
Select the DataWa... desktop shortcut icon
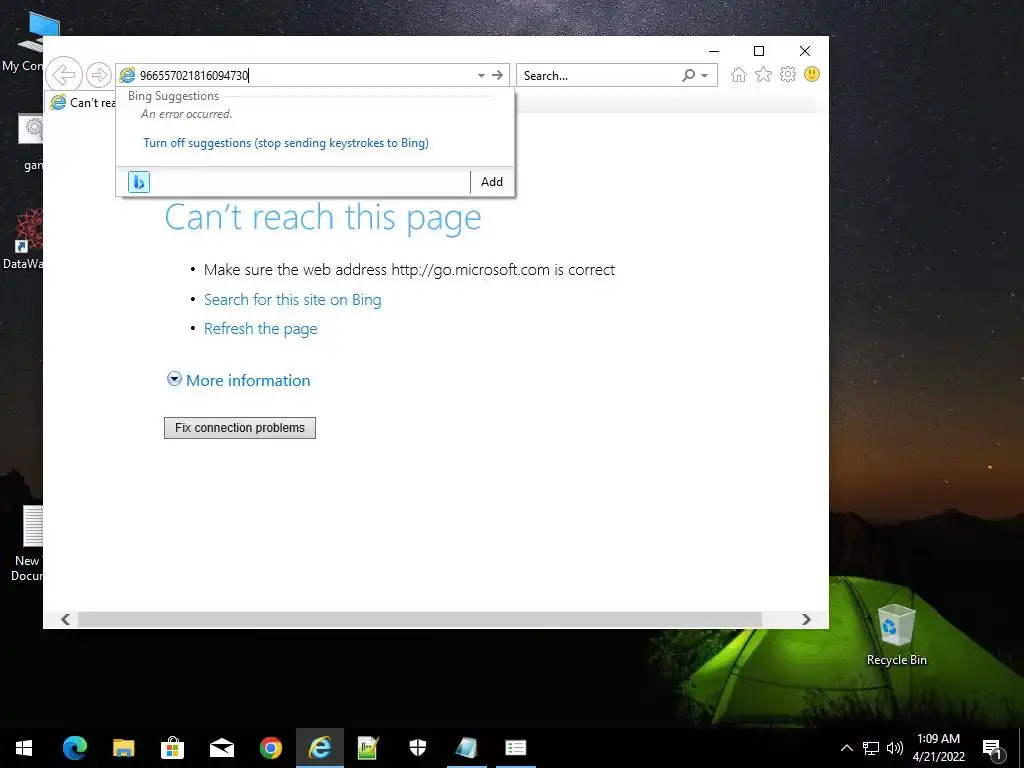(x=24, y=240)
